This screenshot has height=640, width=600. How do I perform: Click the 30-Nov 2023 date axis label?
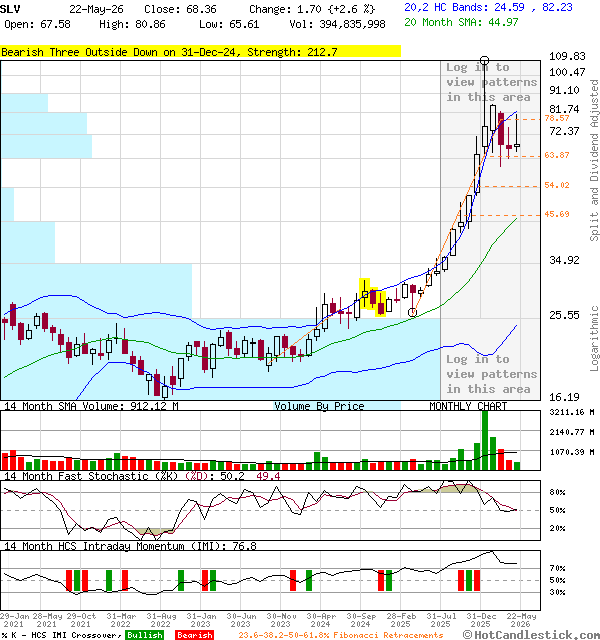click(x=281, y=620)
